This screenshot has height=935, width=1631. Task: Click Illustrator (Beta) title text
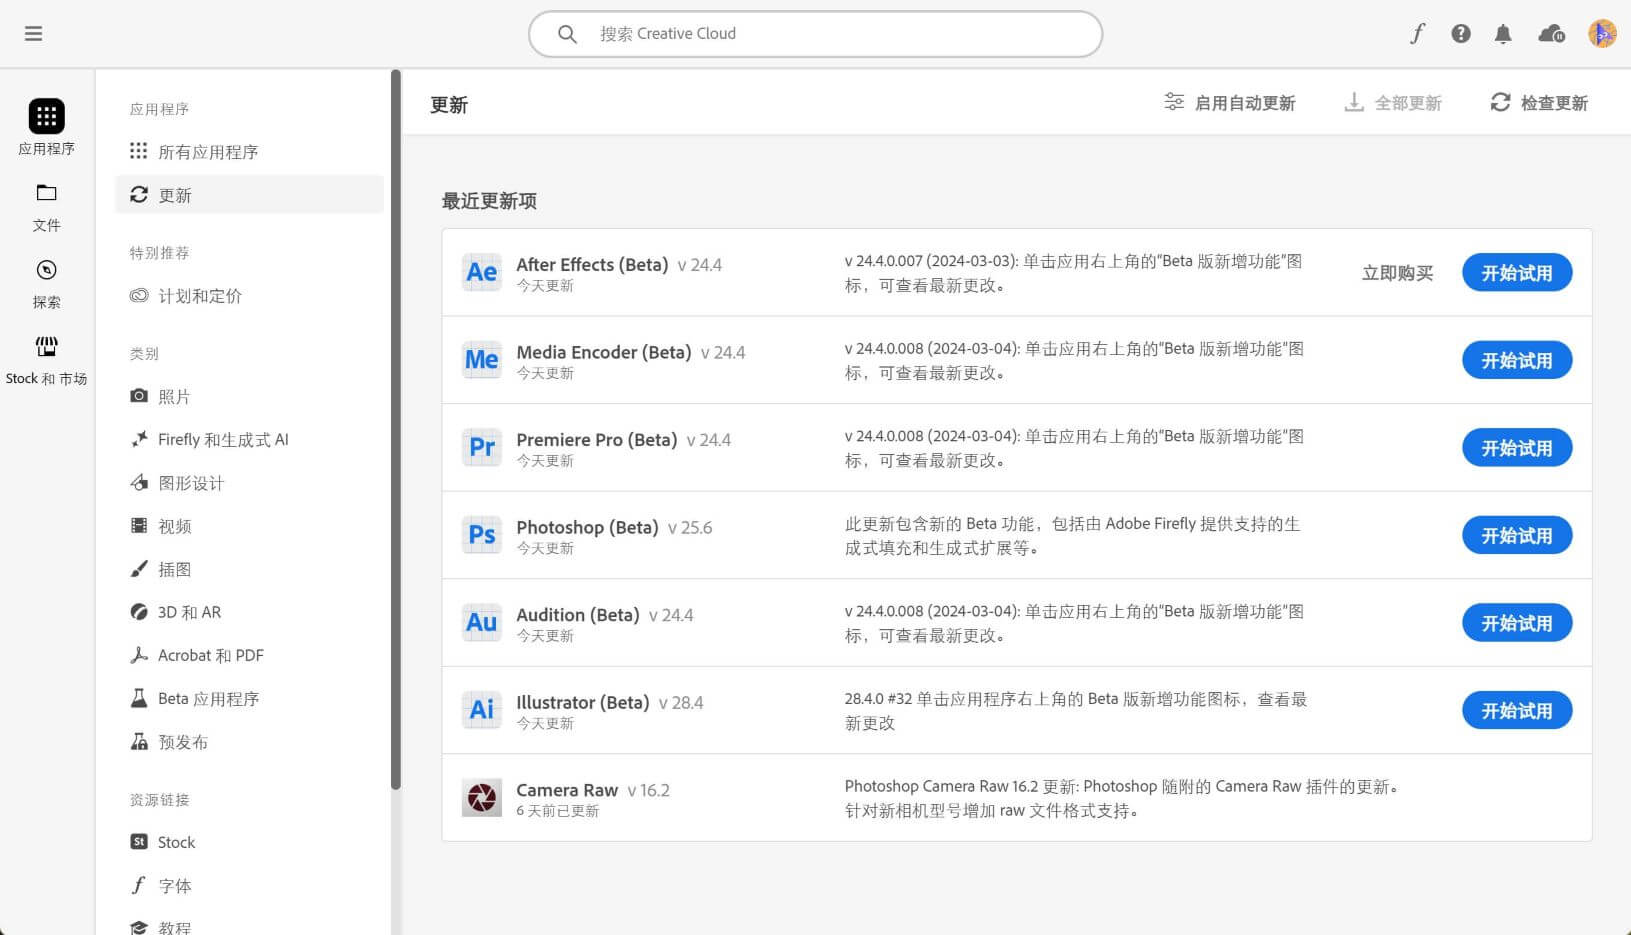pyautogui.click(x=583, y=702)
